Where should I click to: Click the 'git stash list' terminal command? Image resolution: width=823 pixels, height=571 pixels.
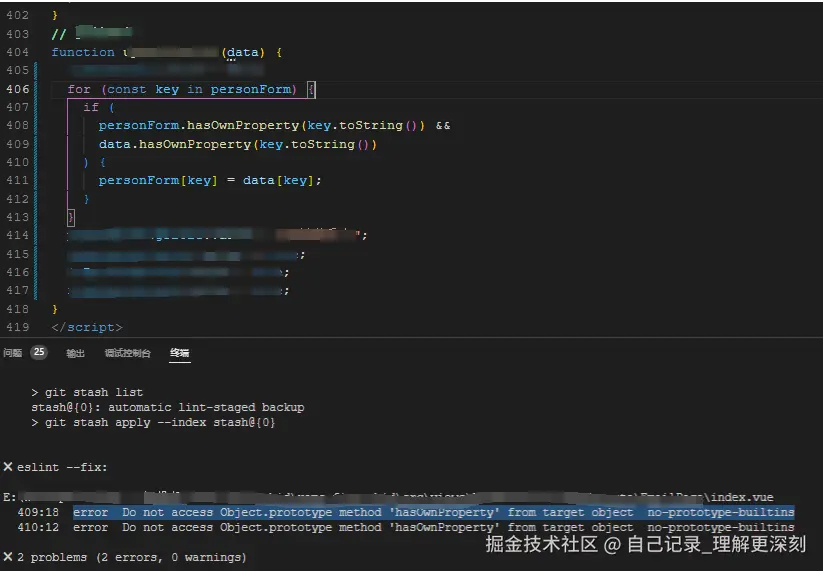(x=94, y=392)
